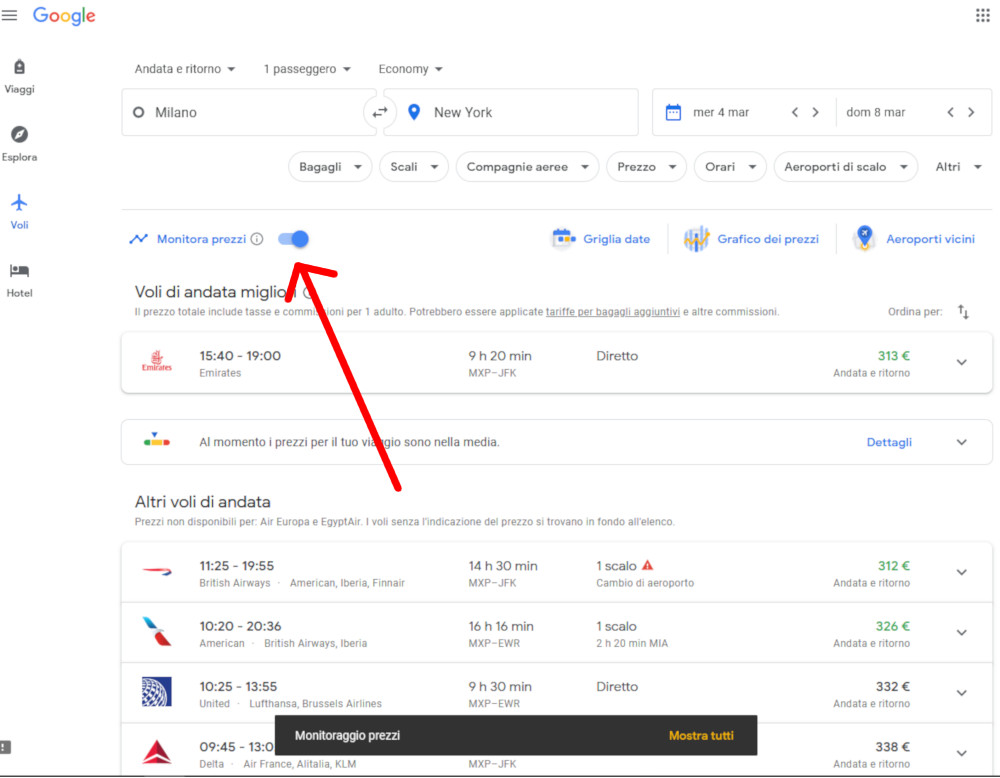Click the Milano origin field

(245, 113)
